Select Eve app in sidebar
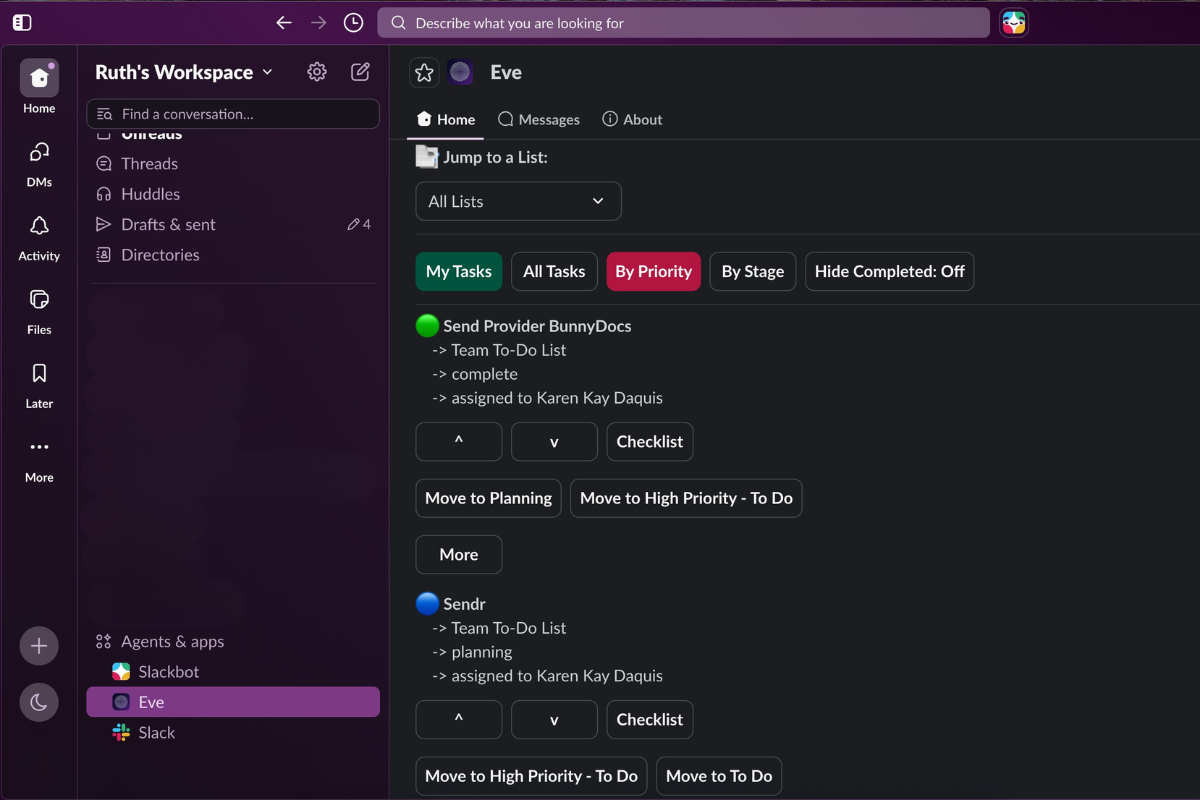This screenshot has height=800, width=1200. point(233,702)
